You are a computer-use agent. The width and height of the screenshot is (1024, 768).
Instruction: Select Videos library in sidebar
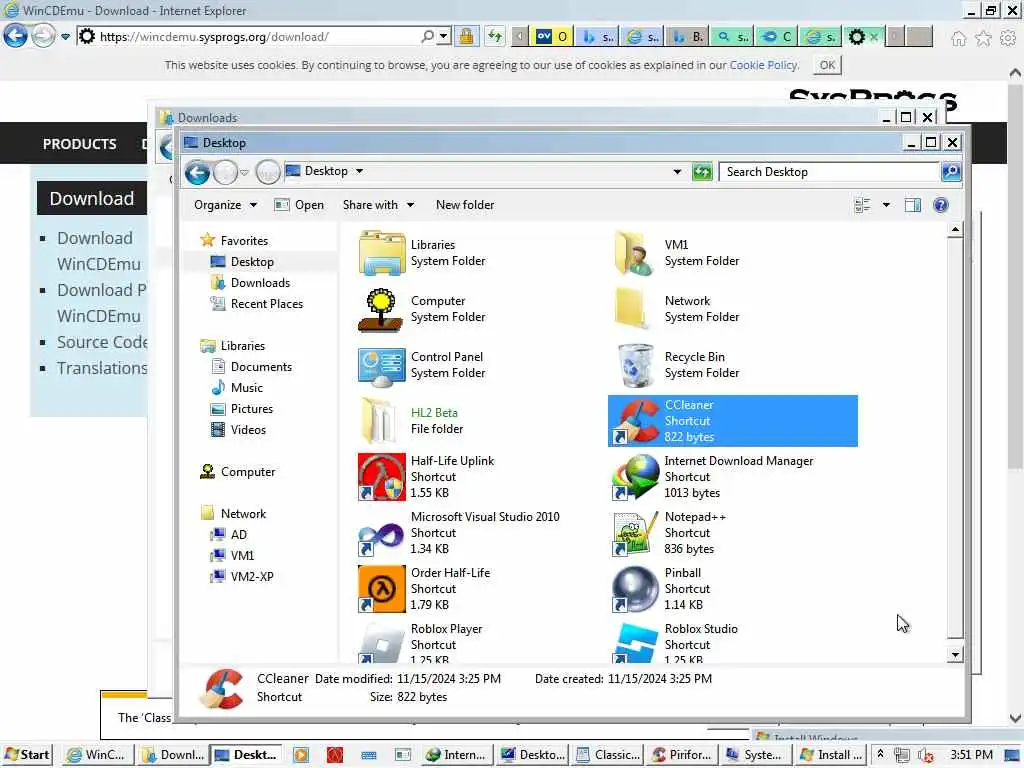(248, 430)
